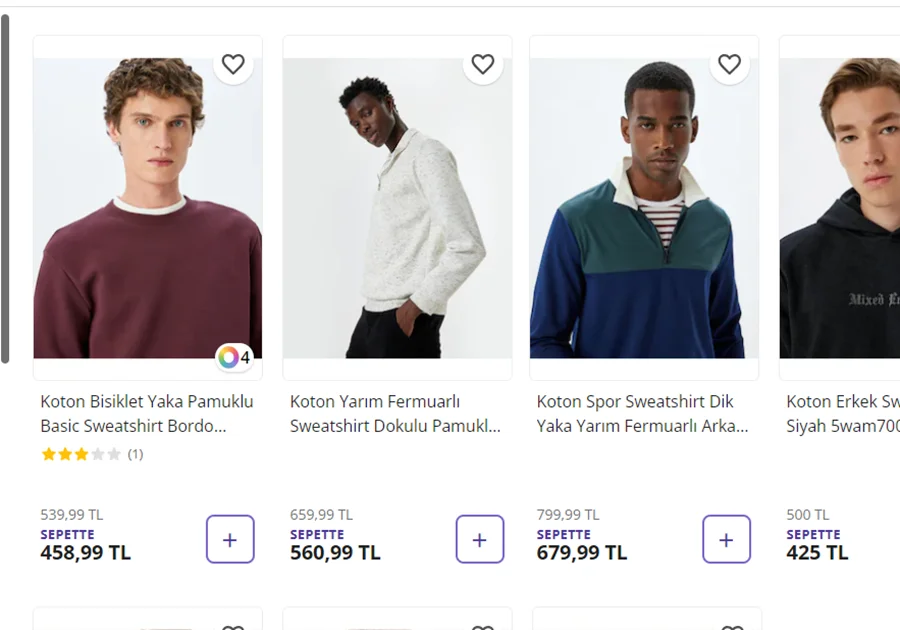Click the vertical scrollbar on the left edge
Viewport: 900px width, 630px height.
coord(5,190)
